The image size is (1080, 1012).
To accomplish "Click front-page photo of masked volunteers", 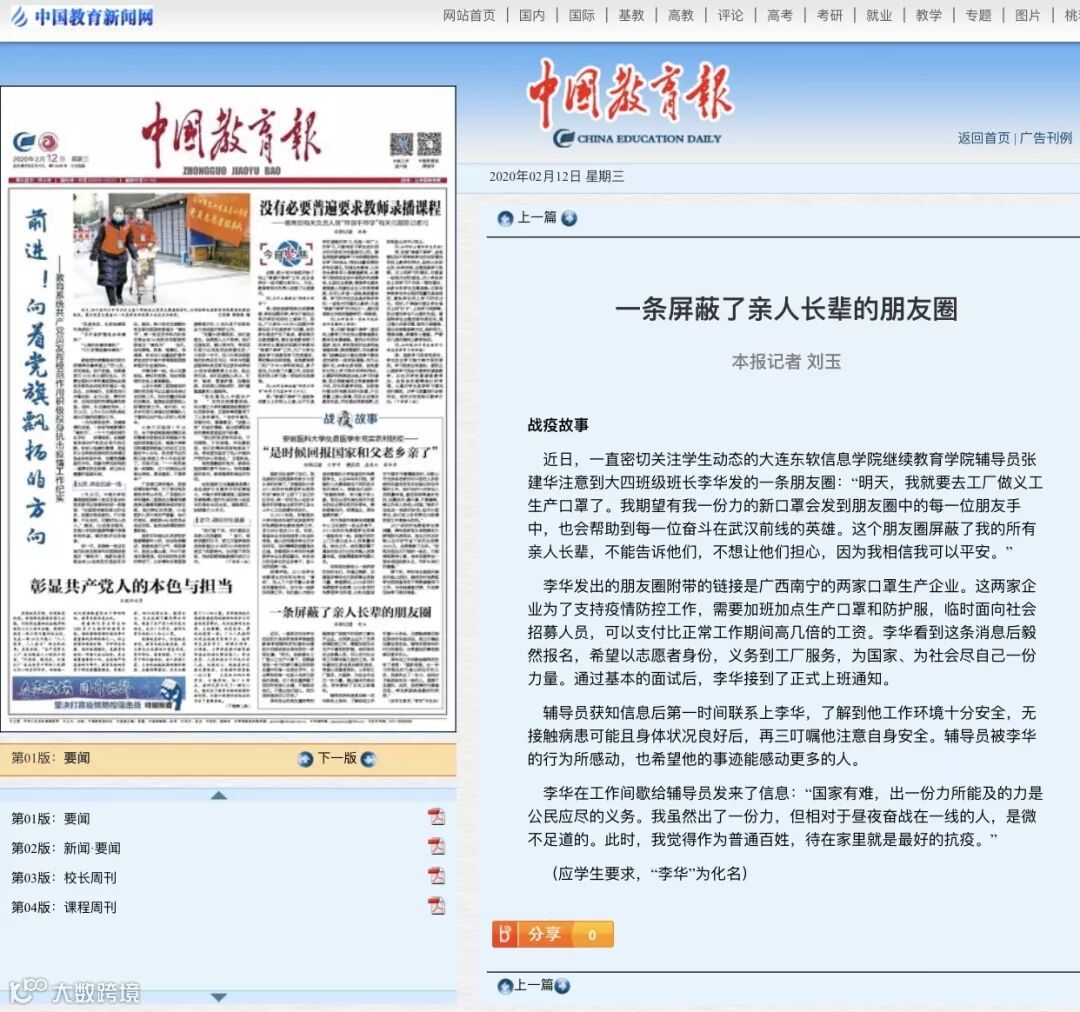I will pos(161,249).
